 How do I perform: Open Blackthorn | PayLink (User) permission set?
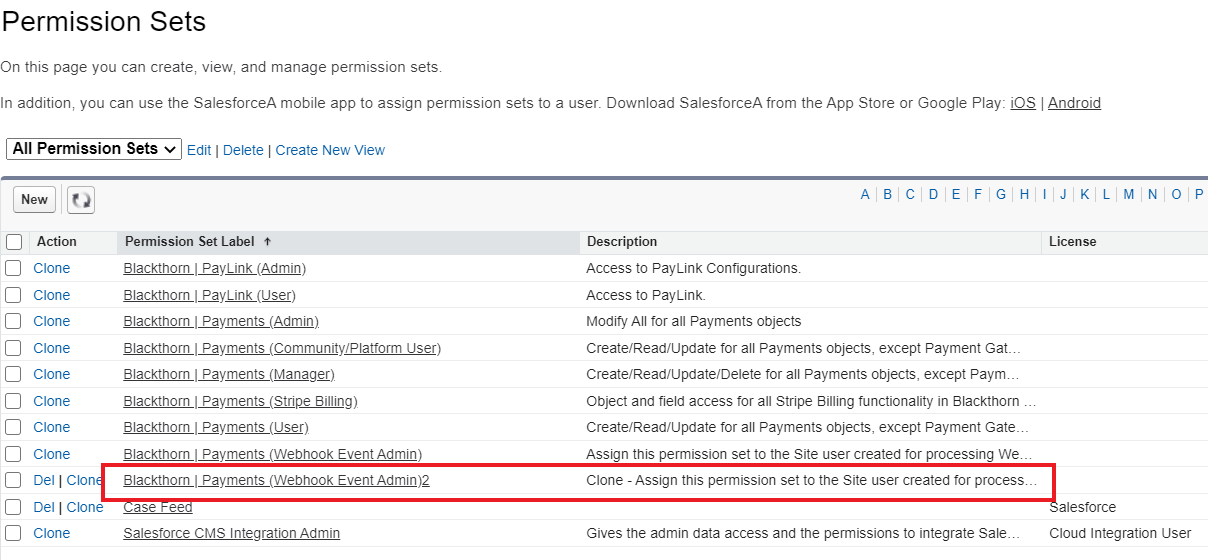(x=209, y=295)
